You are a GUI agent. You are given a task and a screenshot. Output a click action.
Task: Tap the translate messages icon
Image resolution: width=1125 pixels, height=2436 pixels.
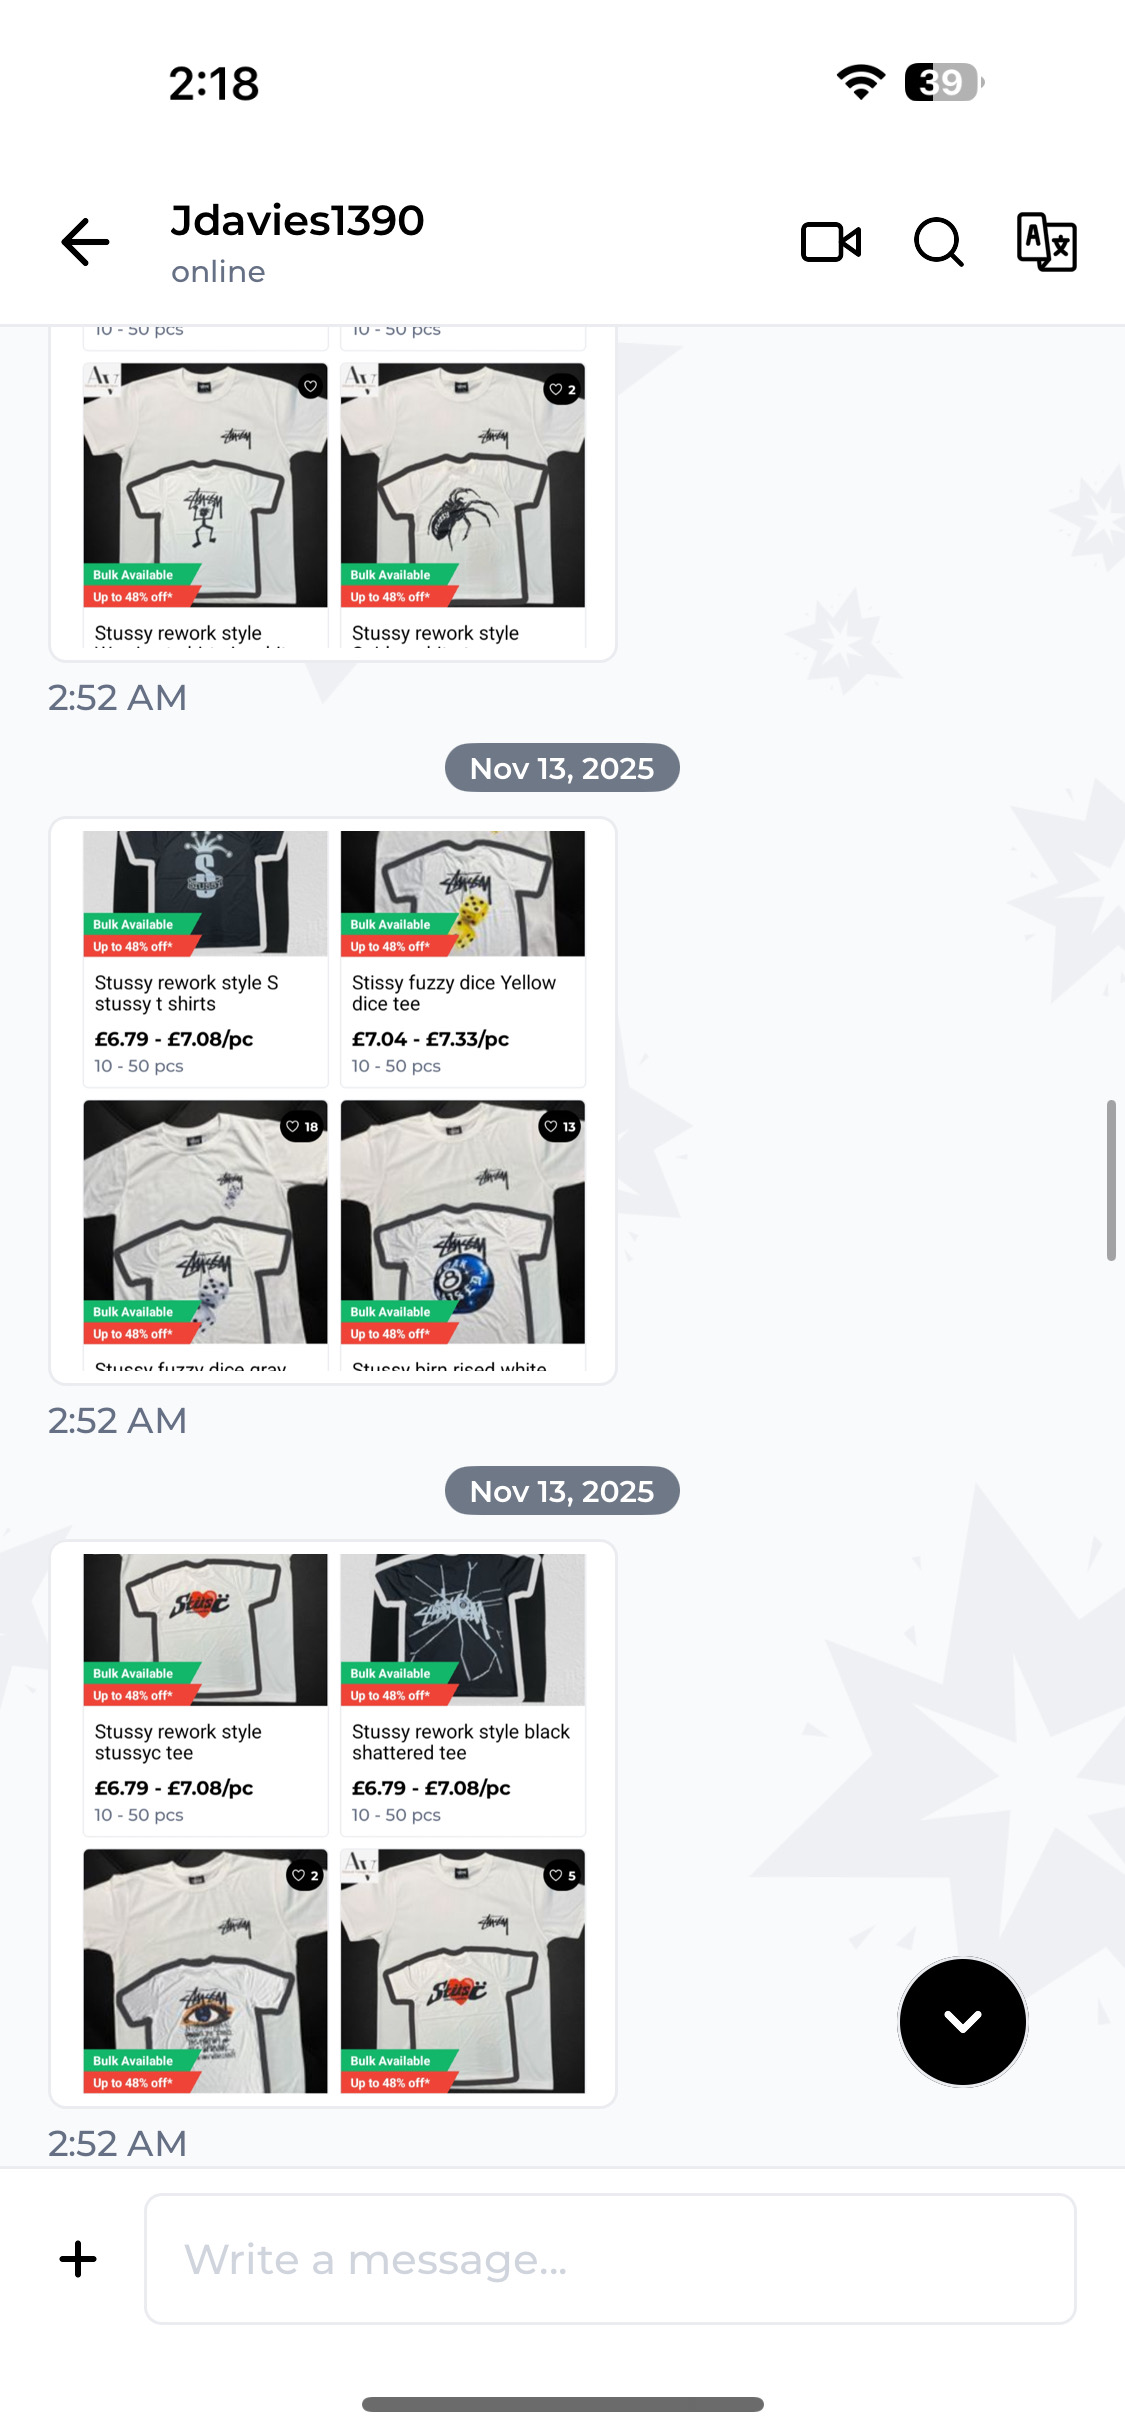click(1046, 242)
